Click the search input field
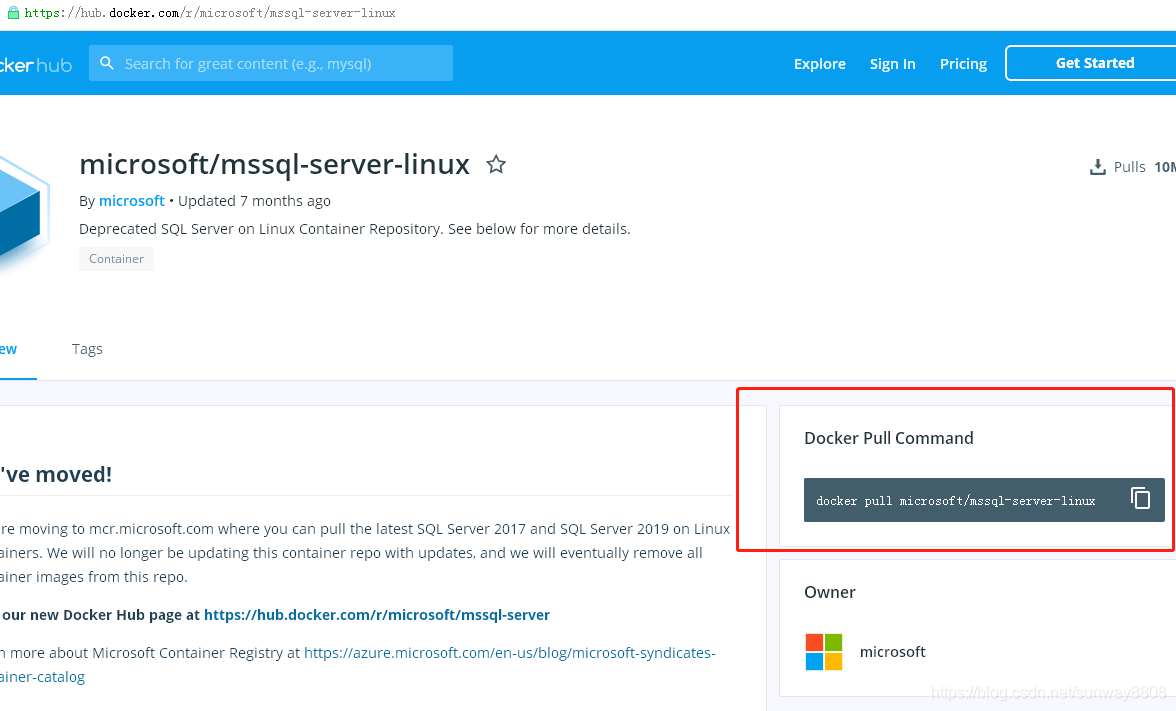 click(270, 62)
